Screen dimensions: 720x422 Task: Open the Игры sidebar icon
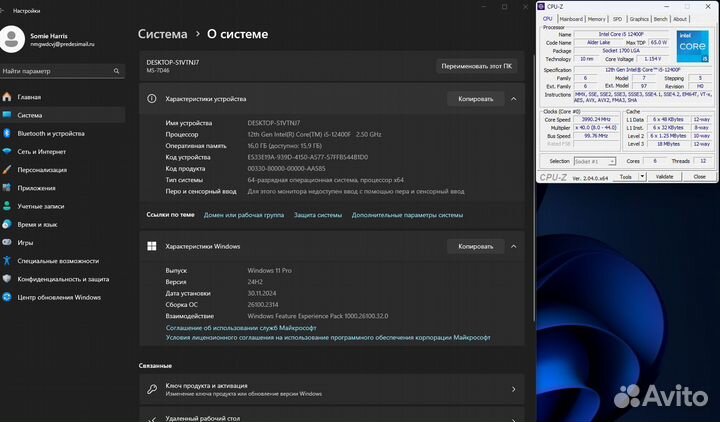[x=8, y=242]
